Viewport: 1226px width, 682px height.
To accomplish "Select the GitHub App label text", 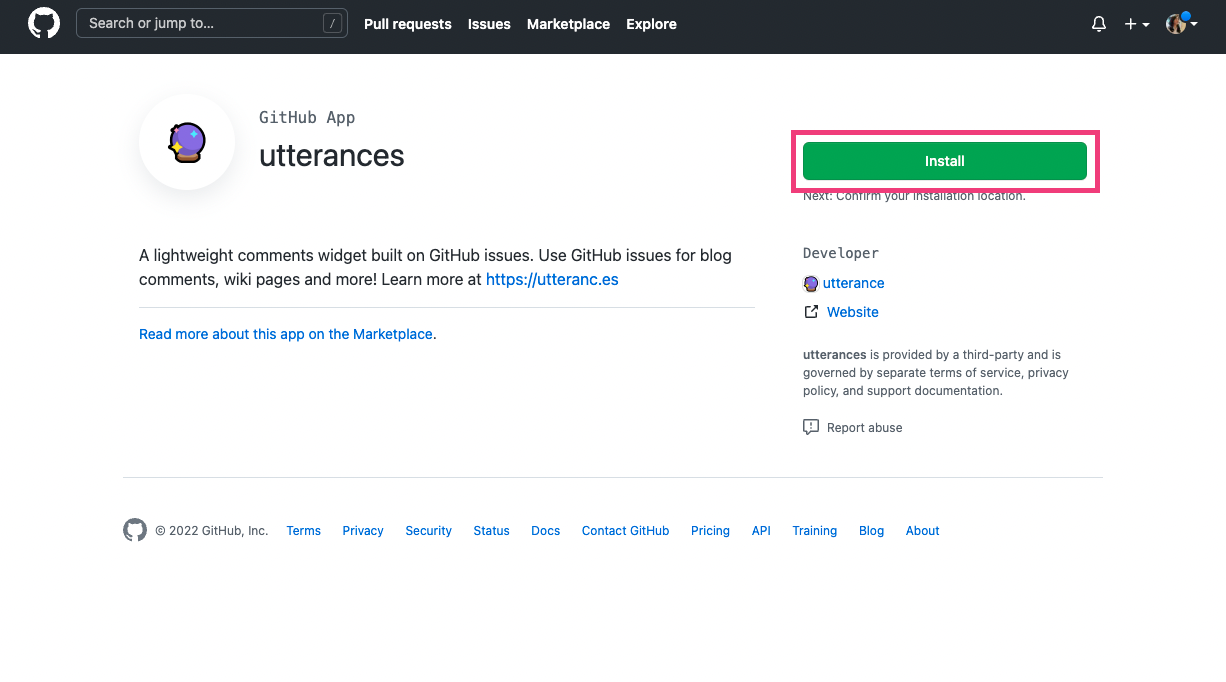I will point(307,117).
